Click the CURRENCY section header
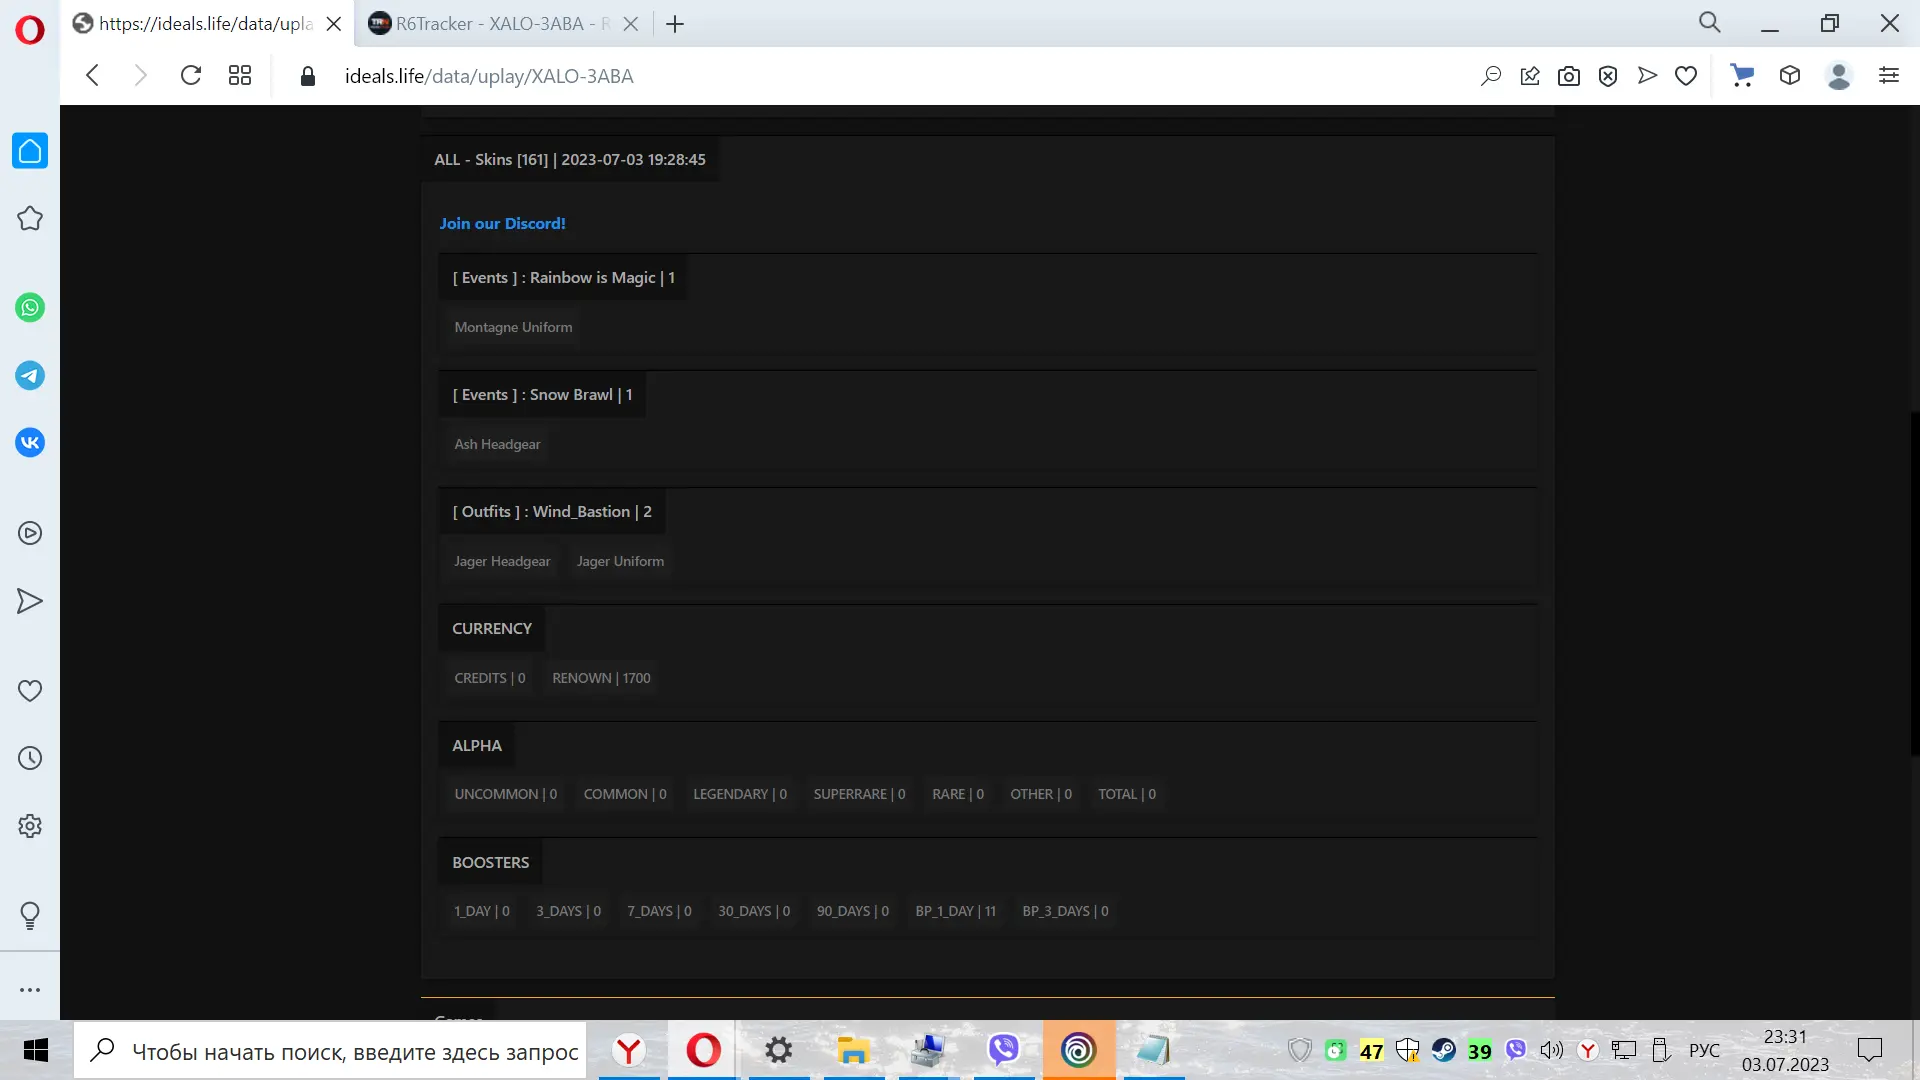The image size is (1920, 1080). (492, 628)
